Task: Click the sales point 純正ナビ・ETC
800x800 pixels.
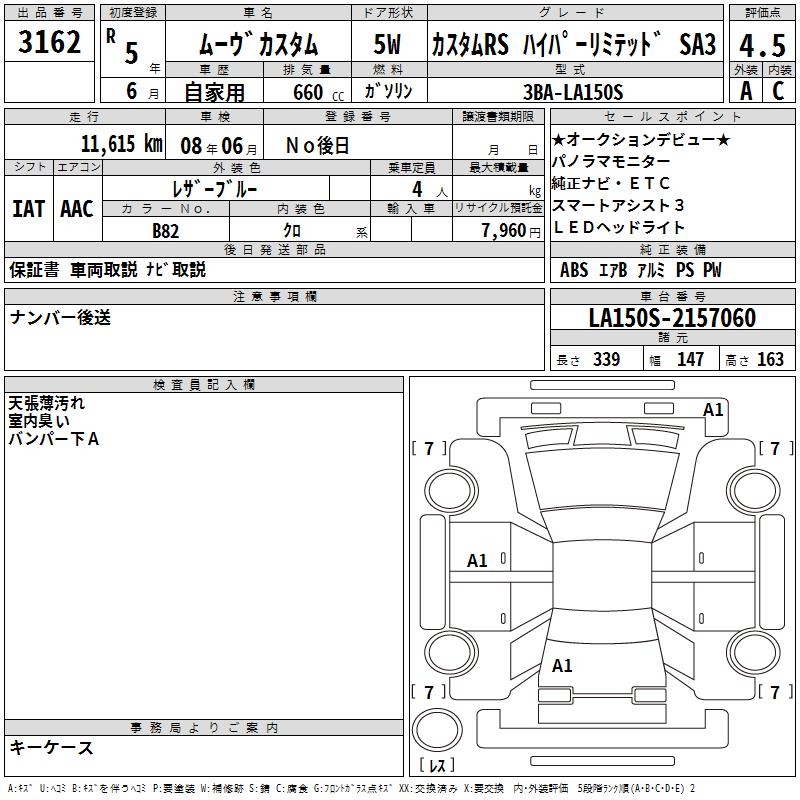Action: coord(611,183)
